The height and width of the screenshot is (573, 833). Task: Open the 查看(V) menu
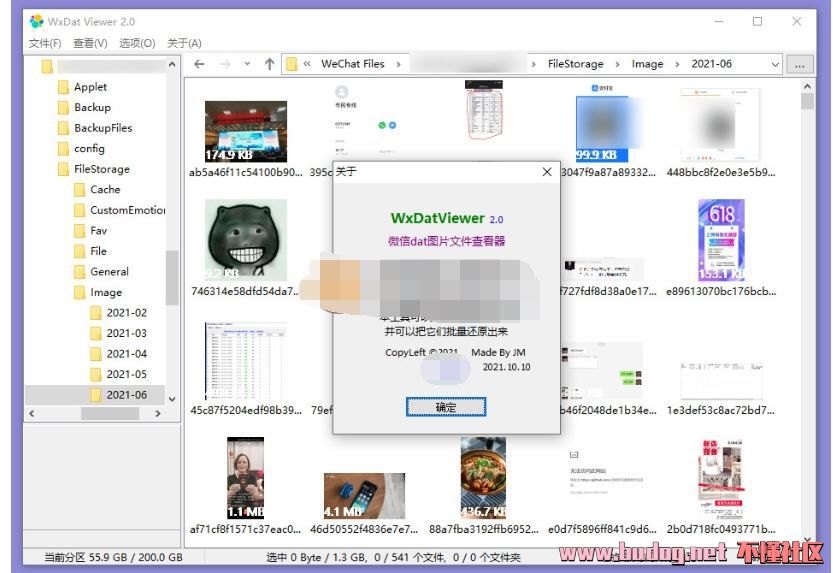pos(90,43)
